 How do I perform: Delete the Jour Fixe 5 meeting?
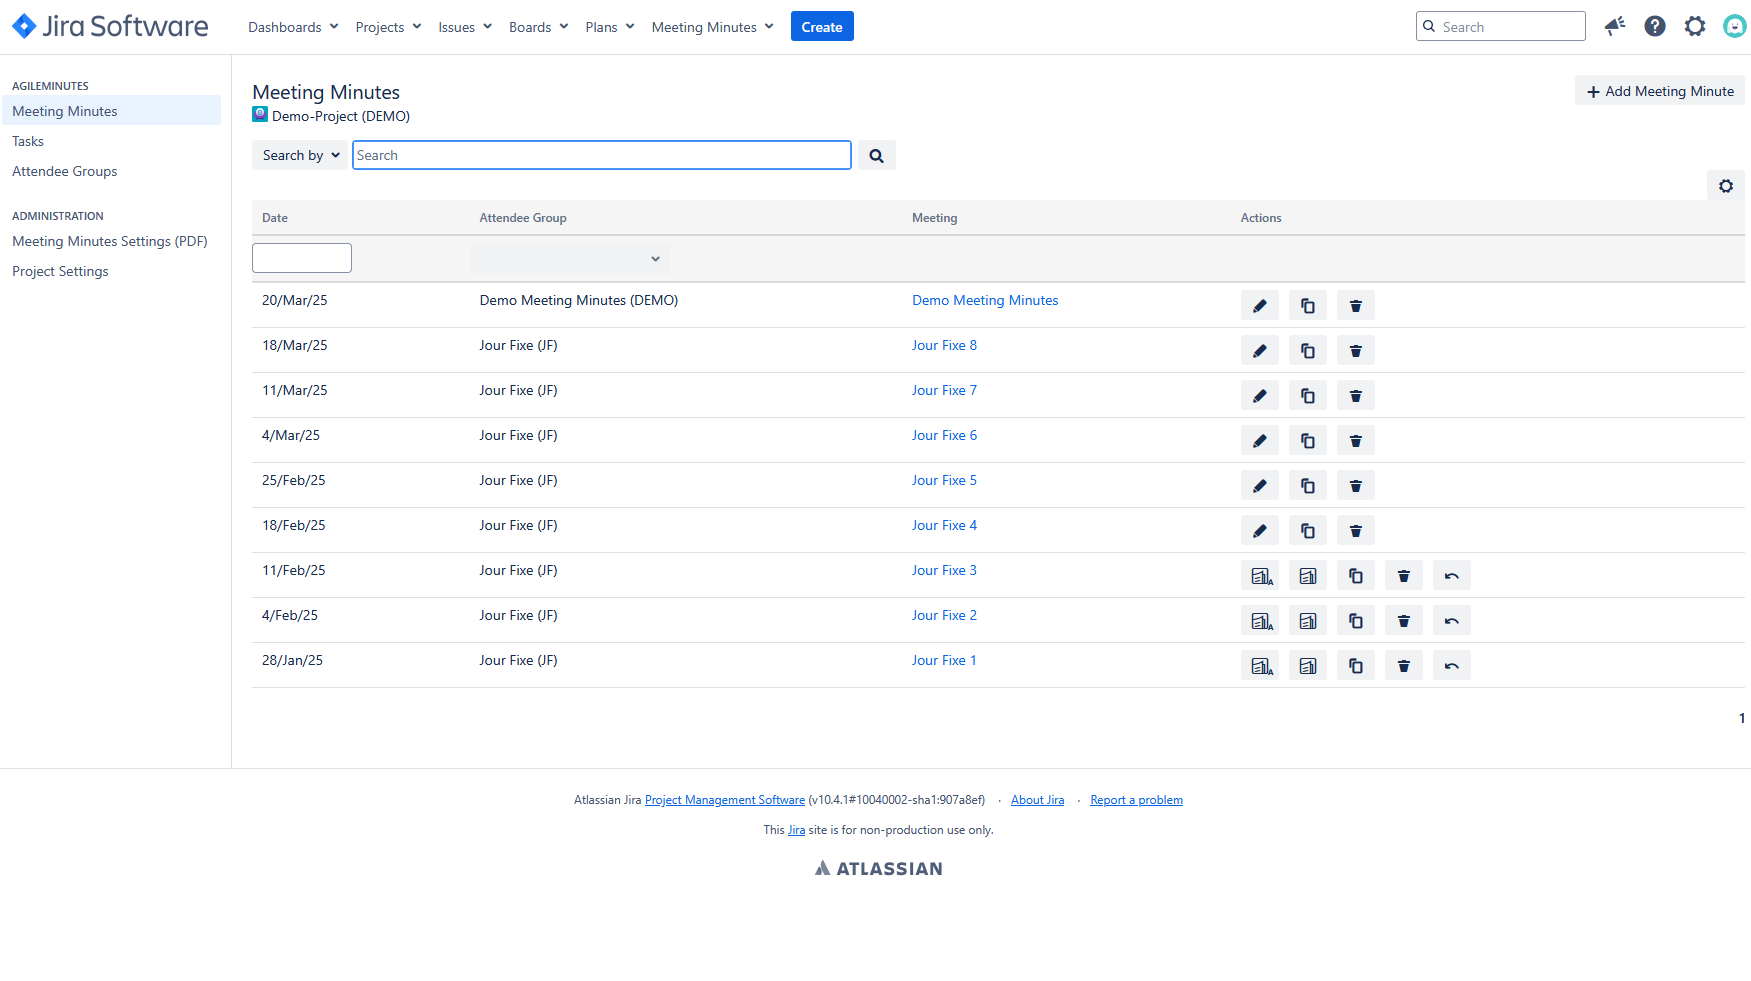[1355, 486]
